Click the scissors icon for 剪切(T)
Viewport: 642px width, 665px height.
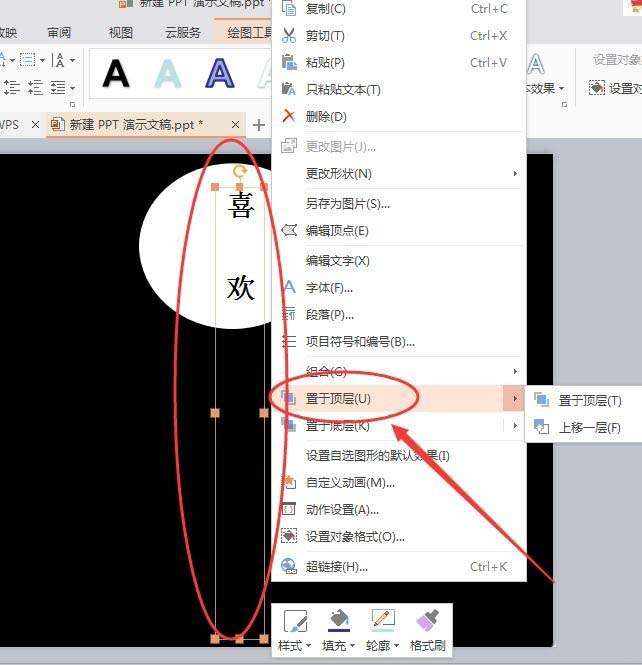289,36
